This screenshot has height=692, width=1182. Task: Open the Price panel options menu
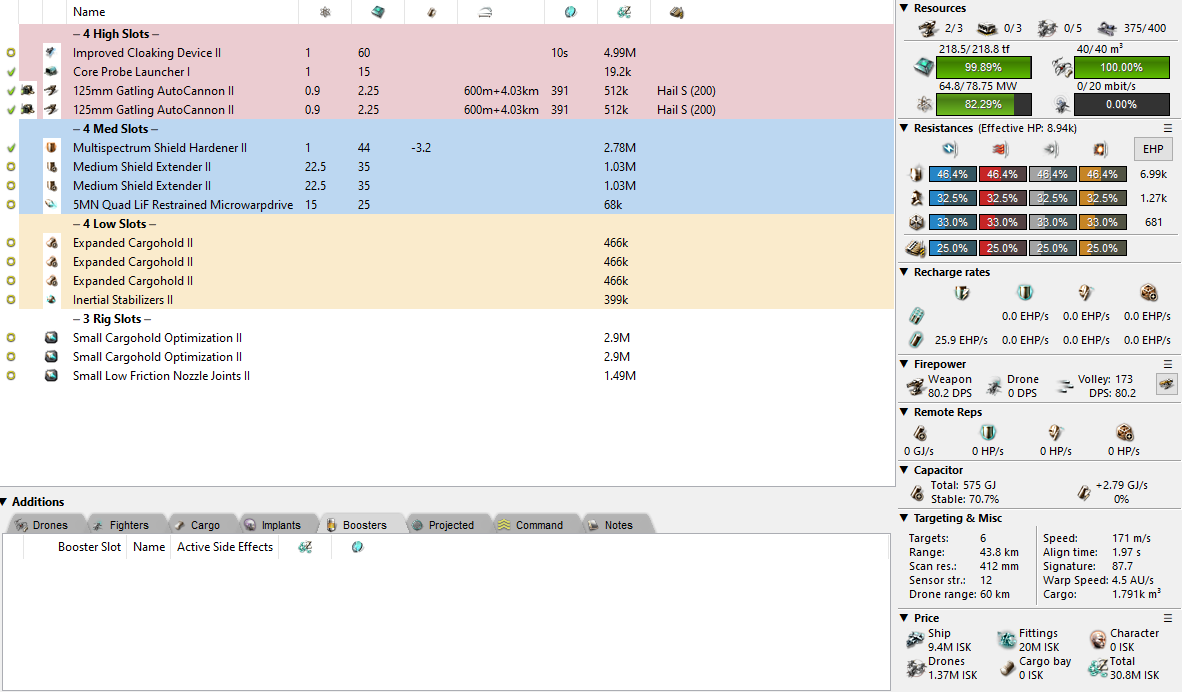(1168, 618)
